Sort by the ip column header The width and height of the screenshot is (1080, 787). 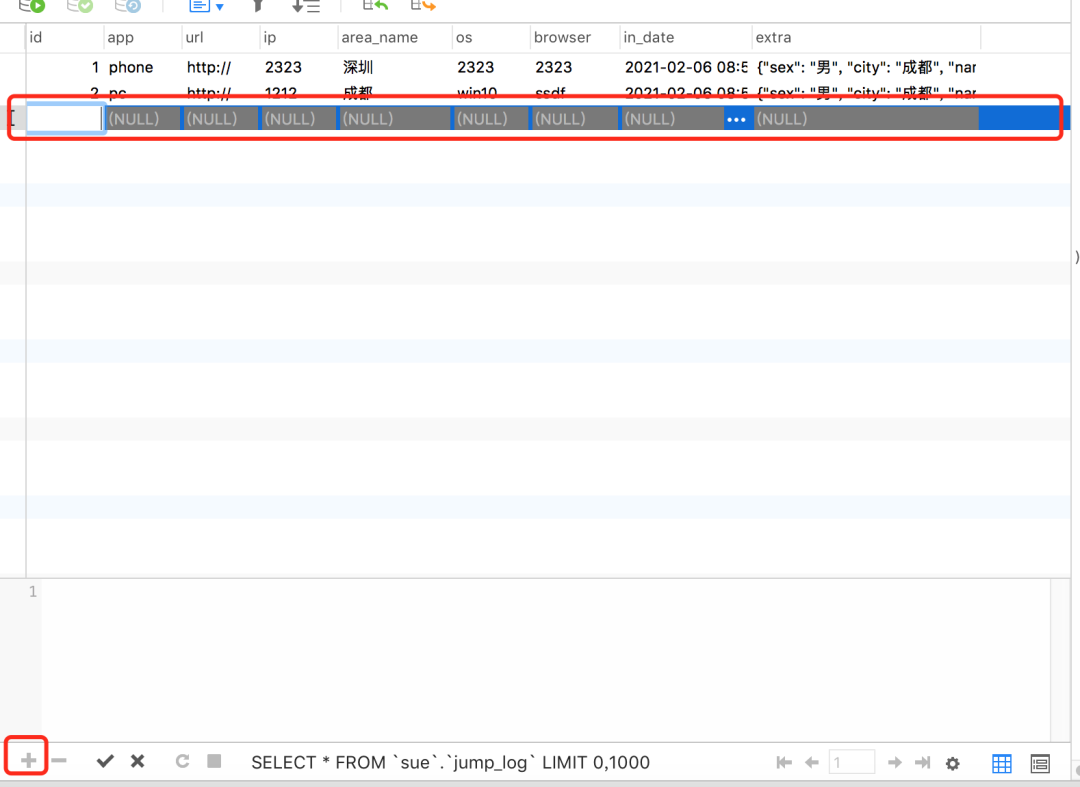coord(300,38)
